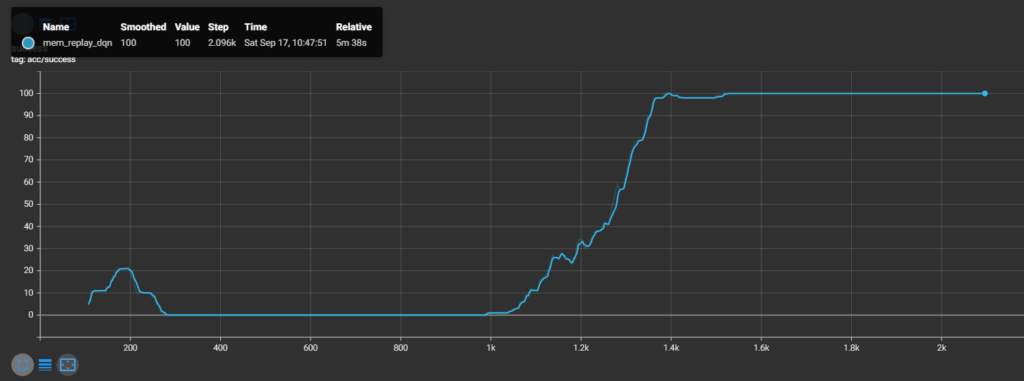Click the Step column header

pyautogui.click(x=218, y=27)
